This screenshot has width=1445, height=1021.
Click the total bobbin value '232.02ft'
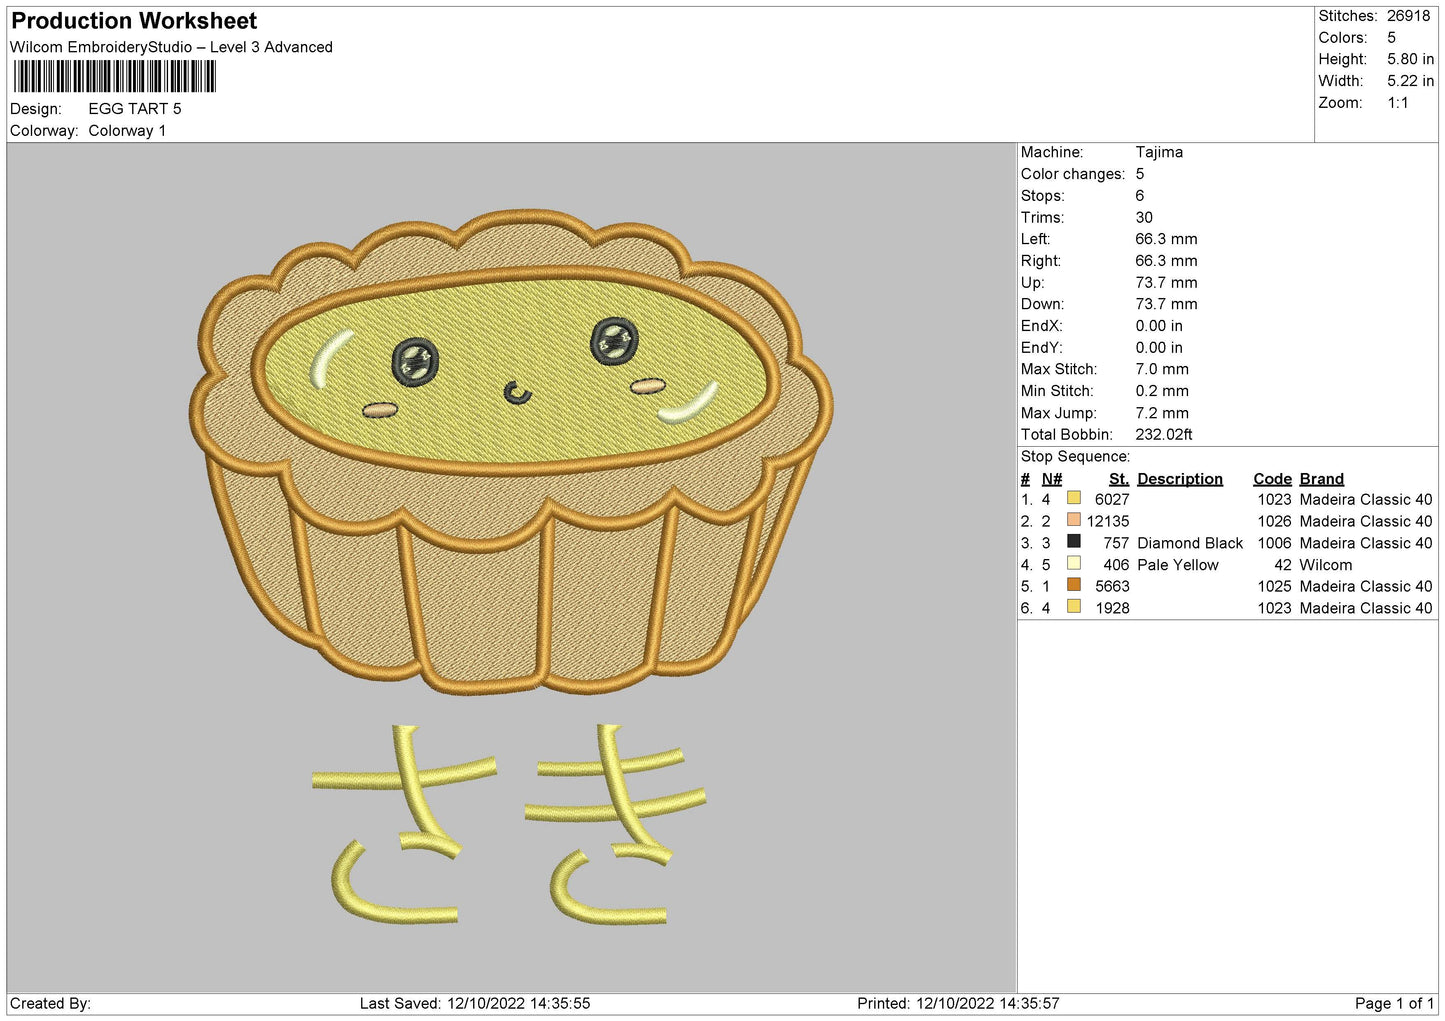(x=1164, y=435)
